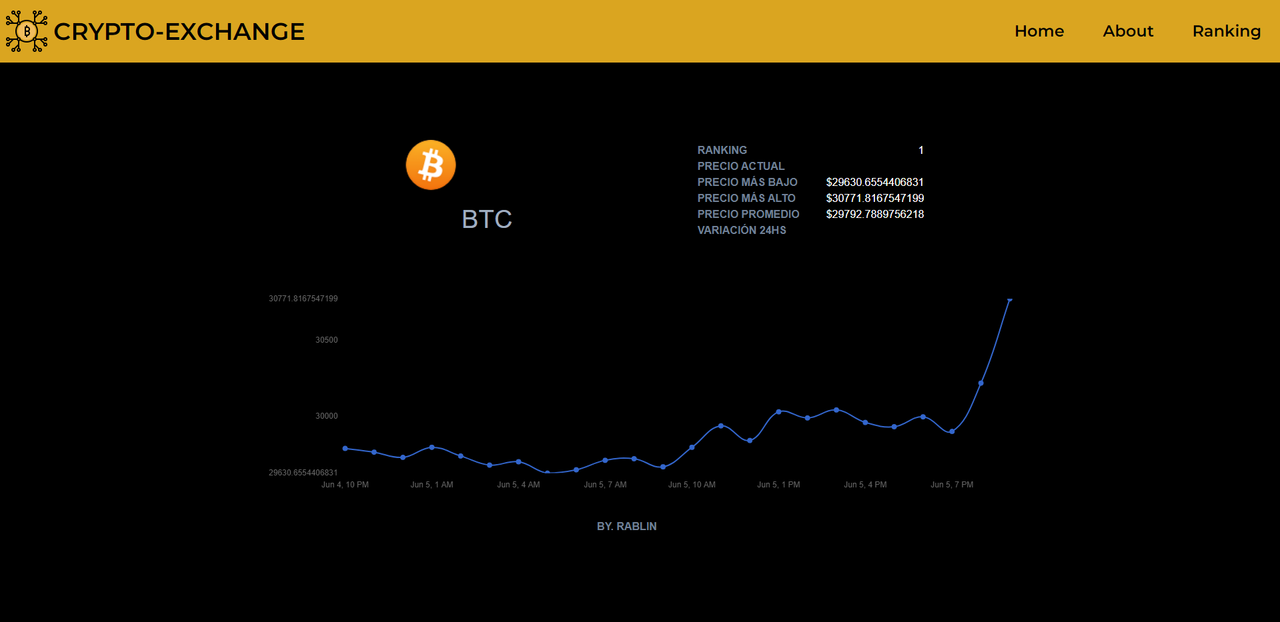Open the Ranking navigation link

1226,31
